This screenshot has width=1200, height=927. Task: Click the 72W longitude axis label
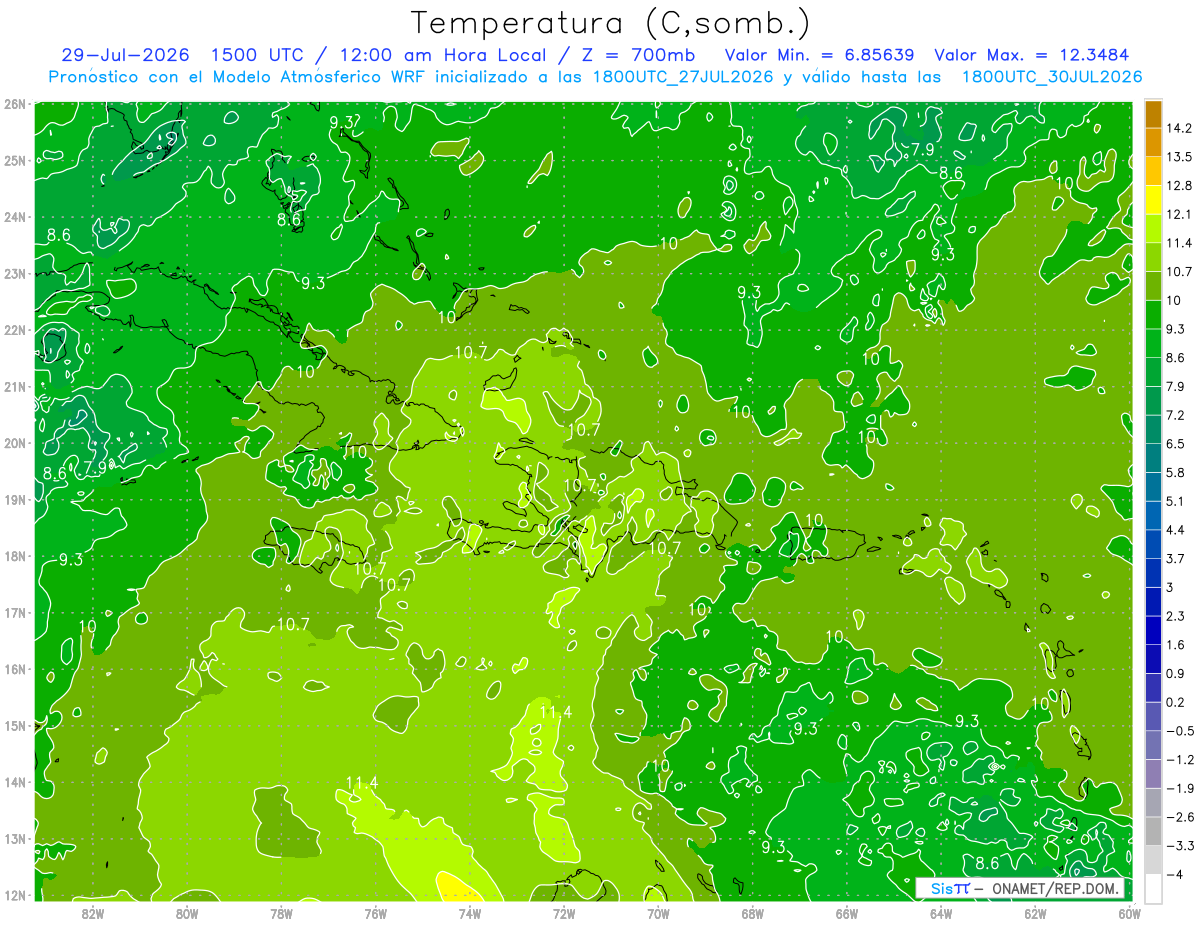tap(564, 913)
